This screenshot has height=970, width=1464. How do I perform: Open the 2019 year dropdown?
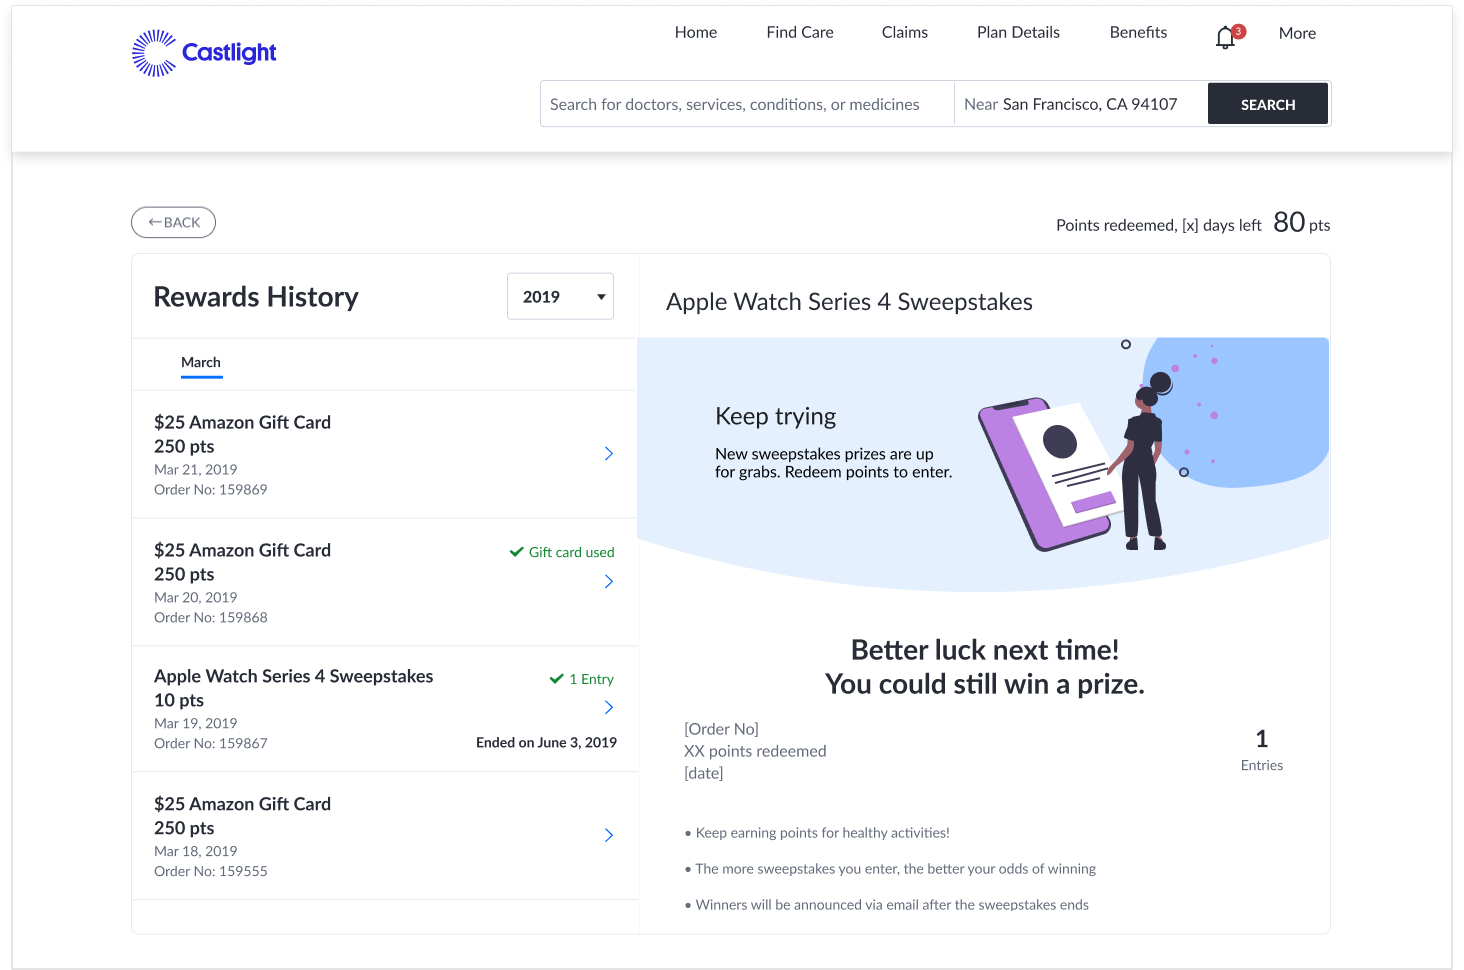click(560, 297)
